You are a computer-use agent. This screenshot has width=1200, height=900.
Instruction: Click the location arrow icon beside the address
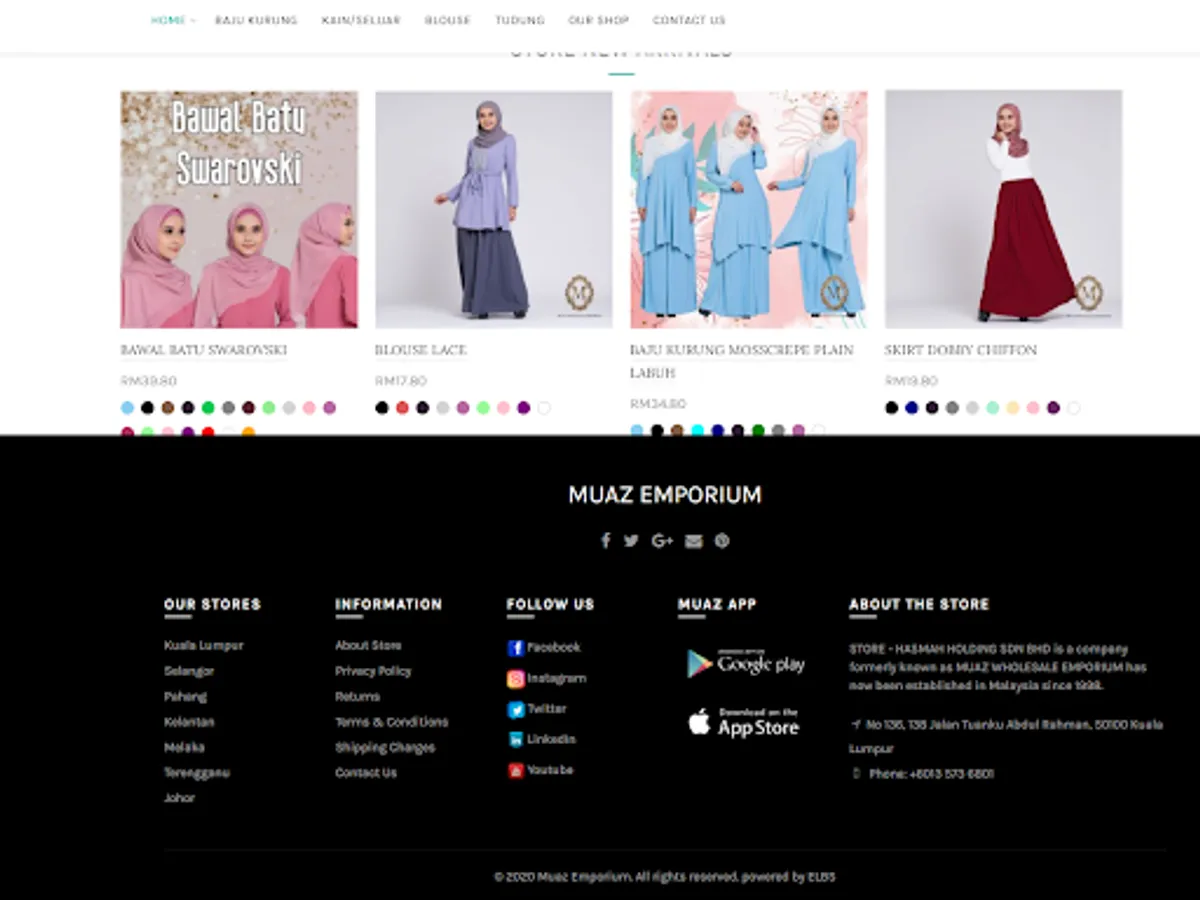click(x=856, y=724)
